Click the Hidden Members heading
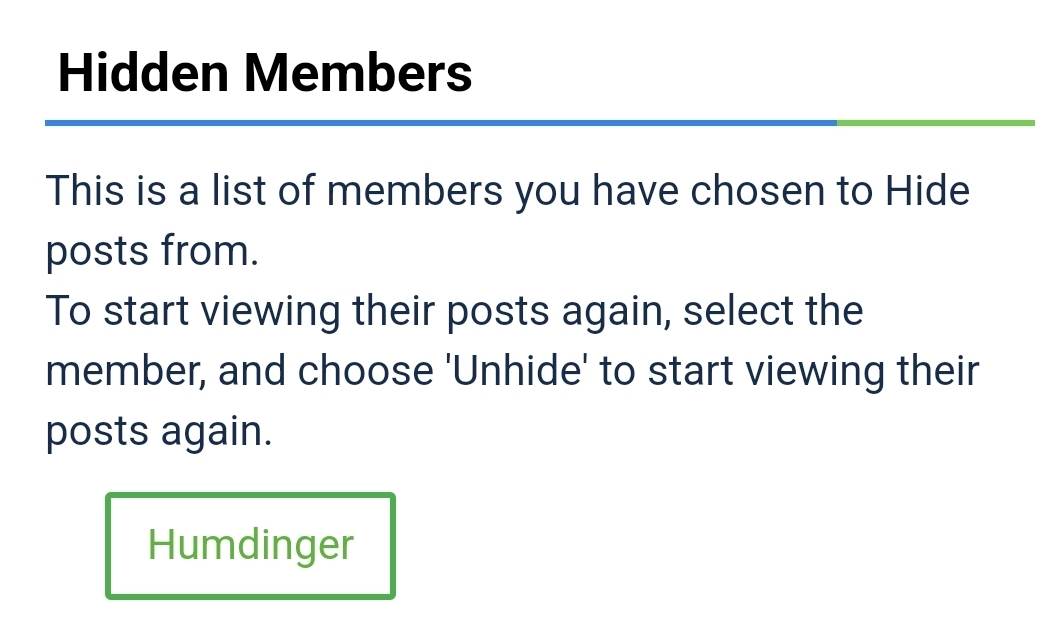The height and width of the screenshot is (628, 1045). coord(264,73)
